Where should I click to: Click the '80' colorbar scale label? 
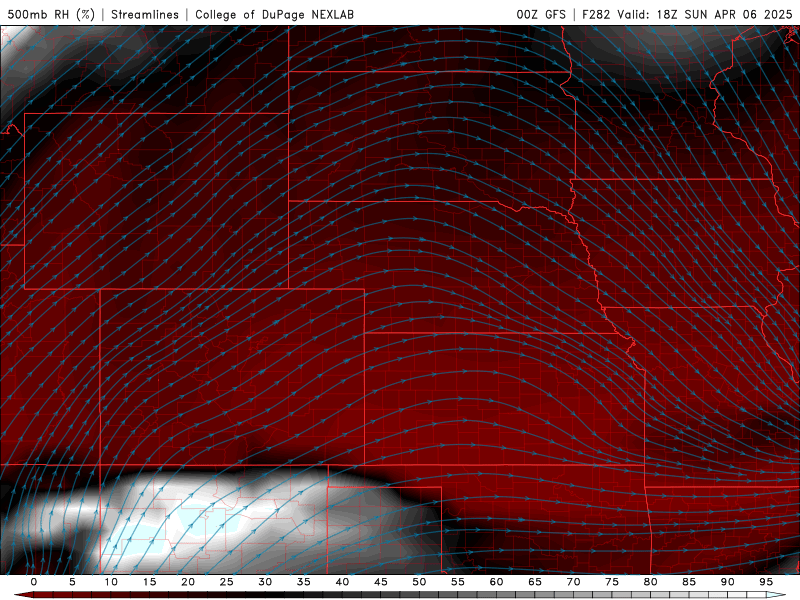click(x=650, y=582)
